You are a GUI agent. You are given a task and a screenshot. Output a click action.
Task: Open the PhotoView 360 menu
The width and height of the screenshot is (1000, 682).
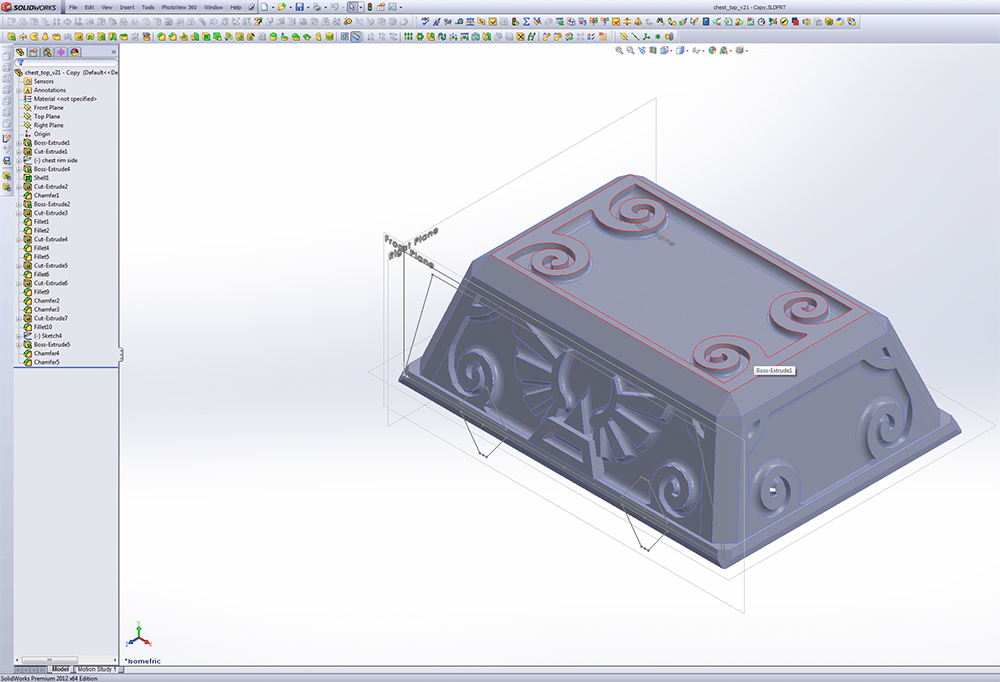click(x=179, y=7)
